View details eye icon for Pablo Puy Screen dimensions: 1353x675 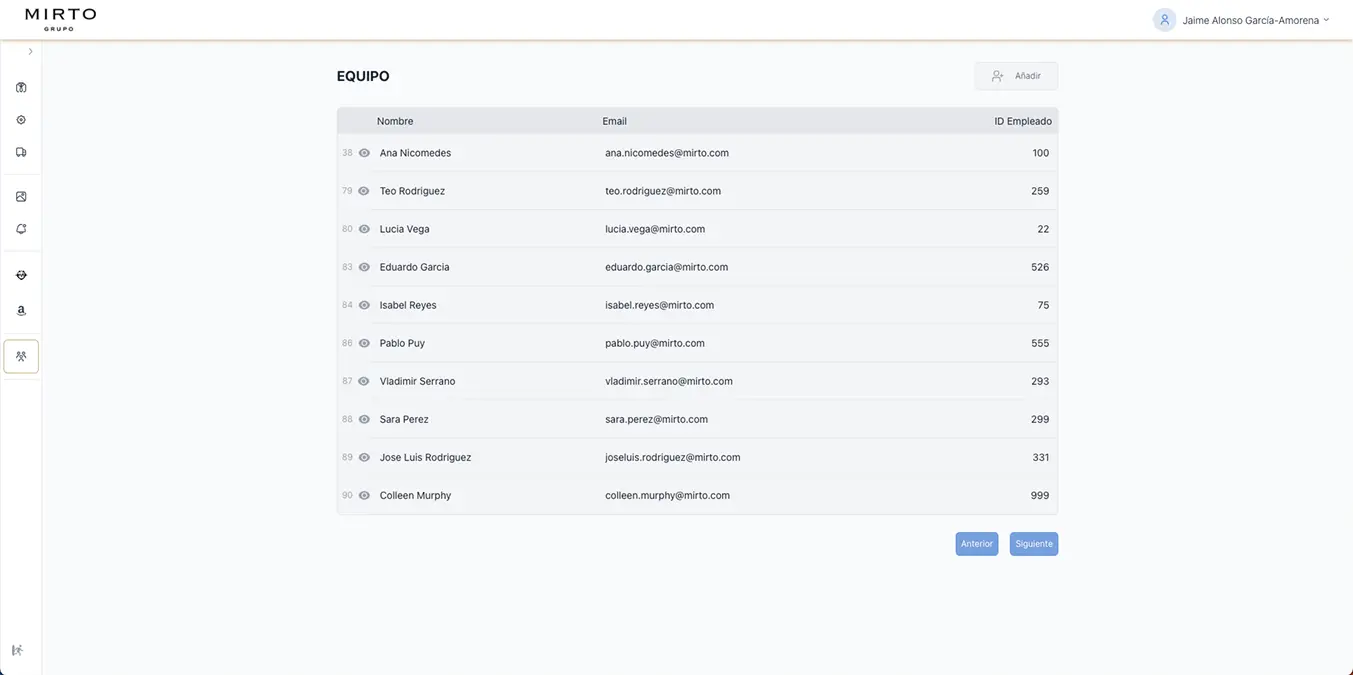[364, 343]
